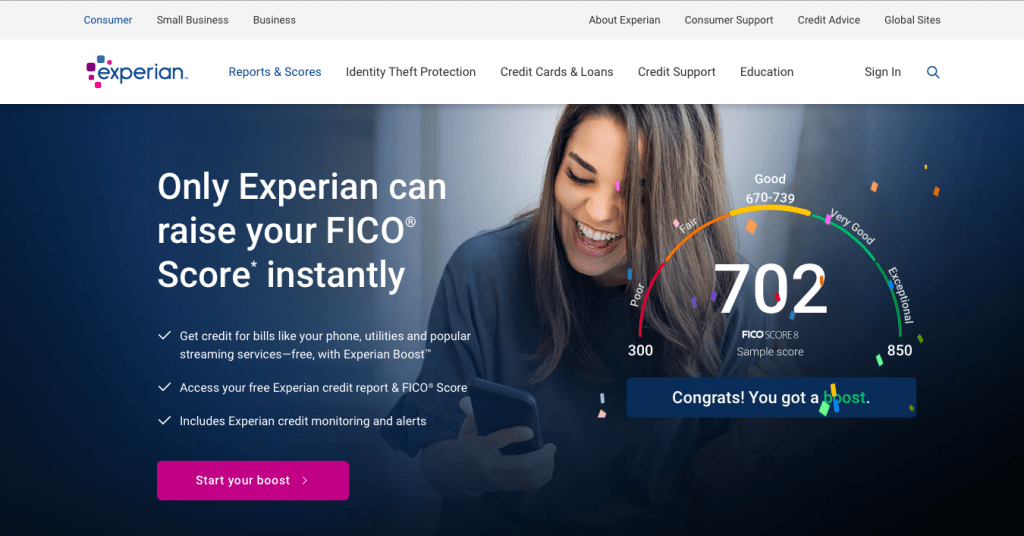Click the checkmark beside credit monitoring bullet
Viewport: 1024px width, 536px height.
click(165, 420)
